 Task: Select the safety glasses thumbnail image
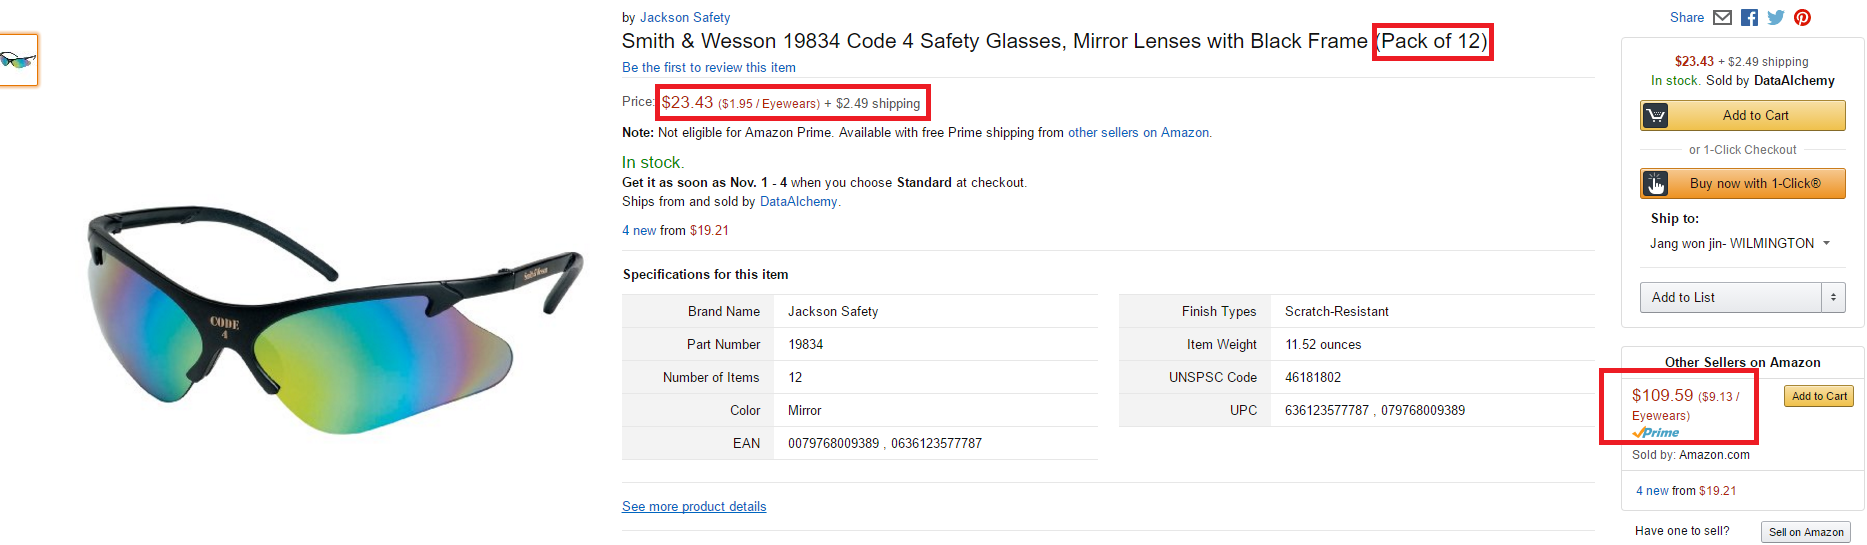point(18,60)
